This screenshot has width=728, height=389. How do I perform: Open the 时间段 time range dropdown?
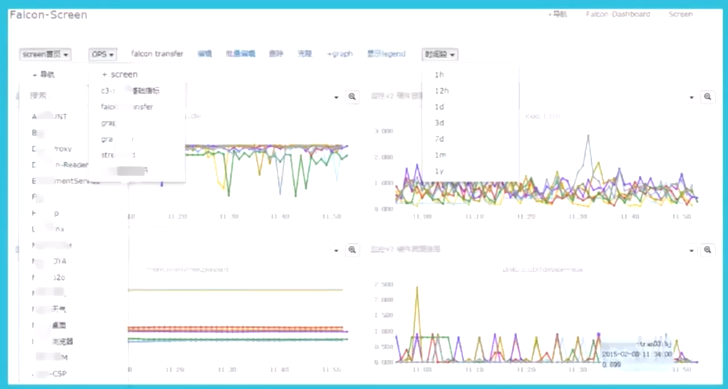(440, 54)
